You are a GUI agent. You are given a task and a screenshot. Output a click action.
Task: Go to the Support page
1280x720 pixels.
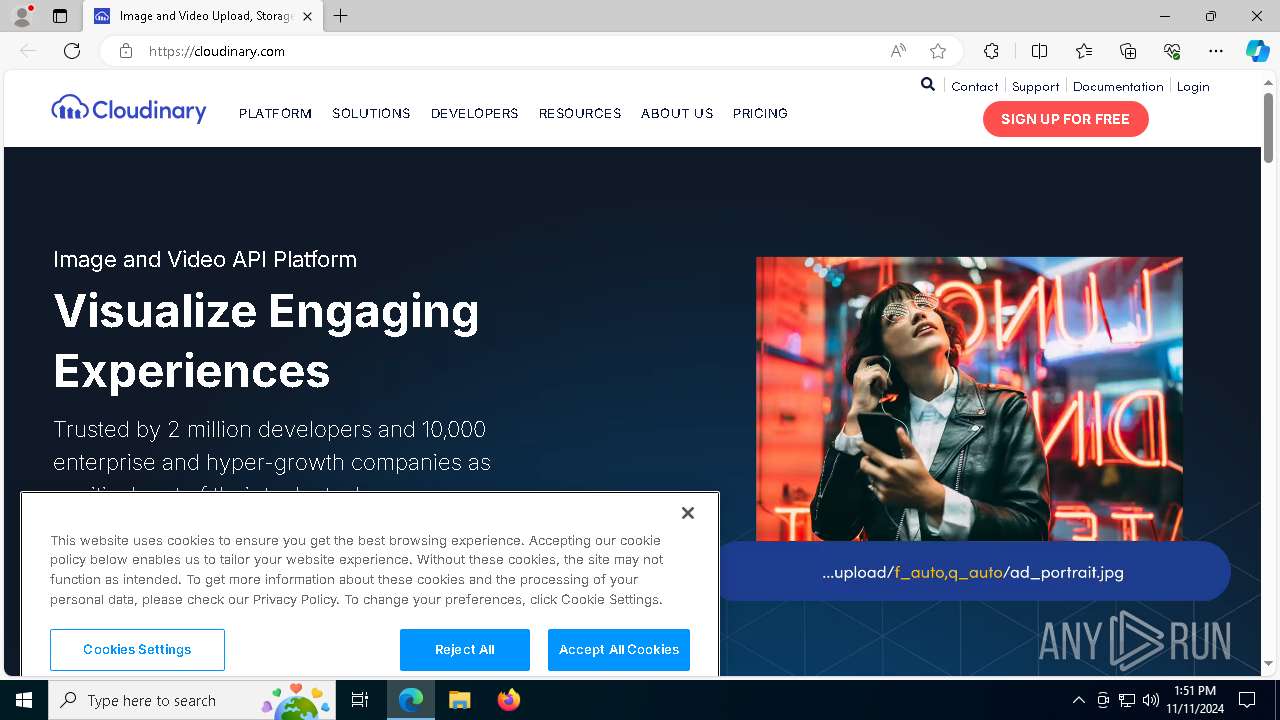(1035, 86)
